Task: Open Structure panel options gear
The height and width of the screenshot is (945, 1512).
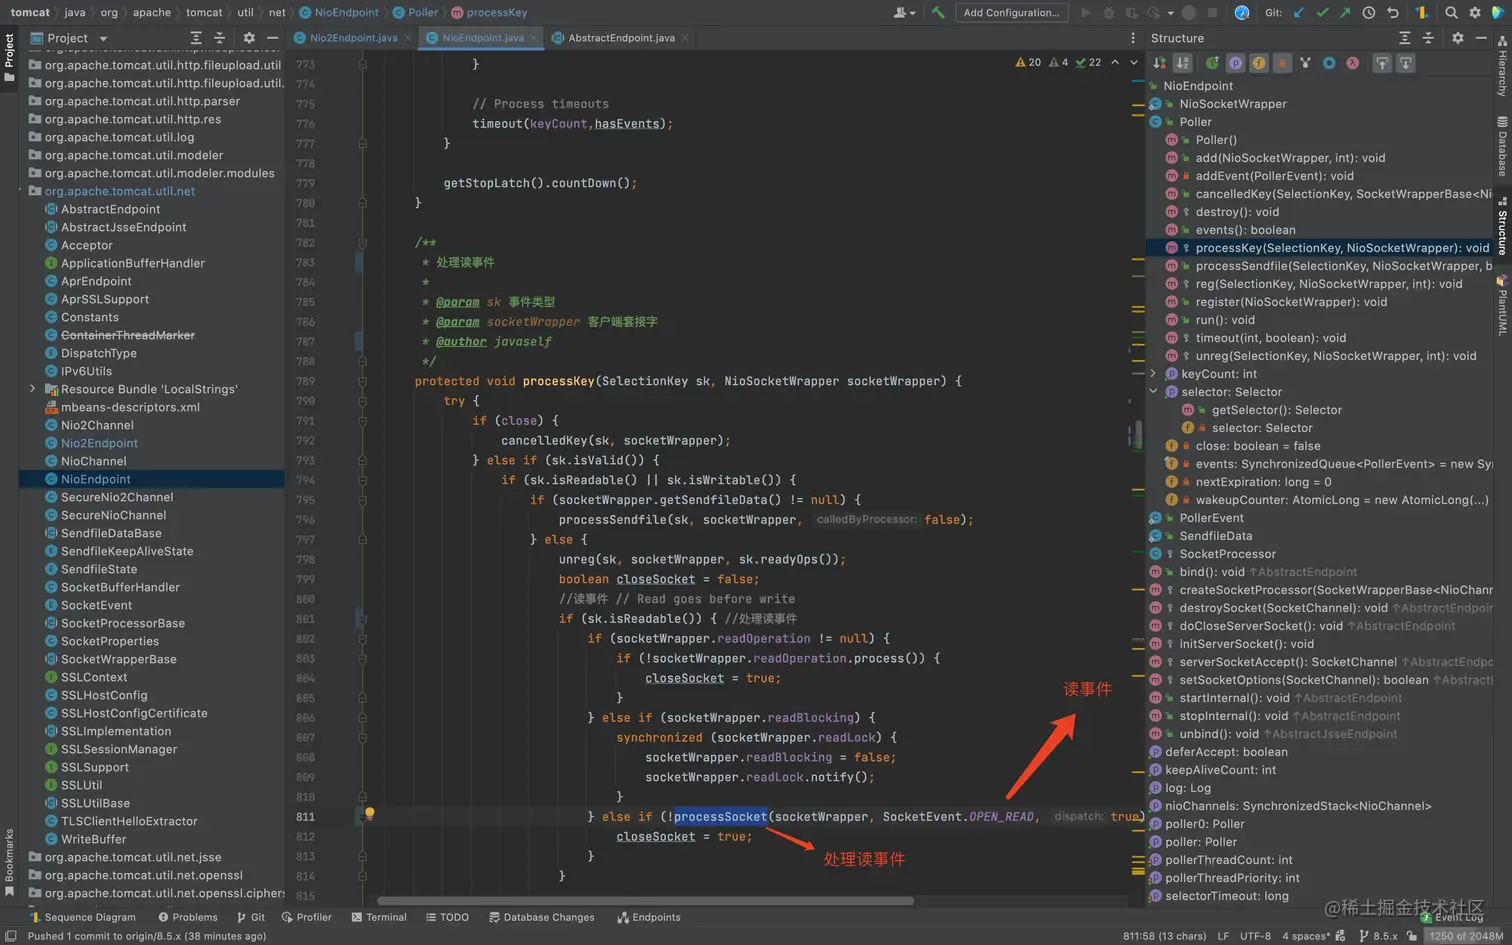Action: click(1457, 38)
